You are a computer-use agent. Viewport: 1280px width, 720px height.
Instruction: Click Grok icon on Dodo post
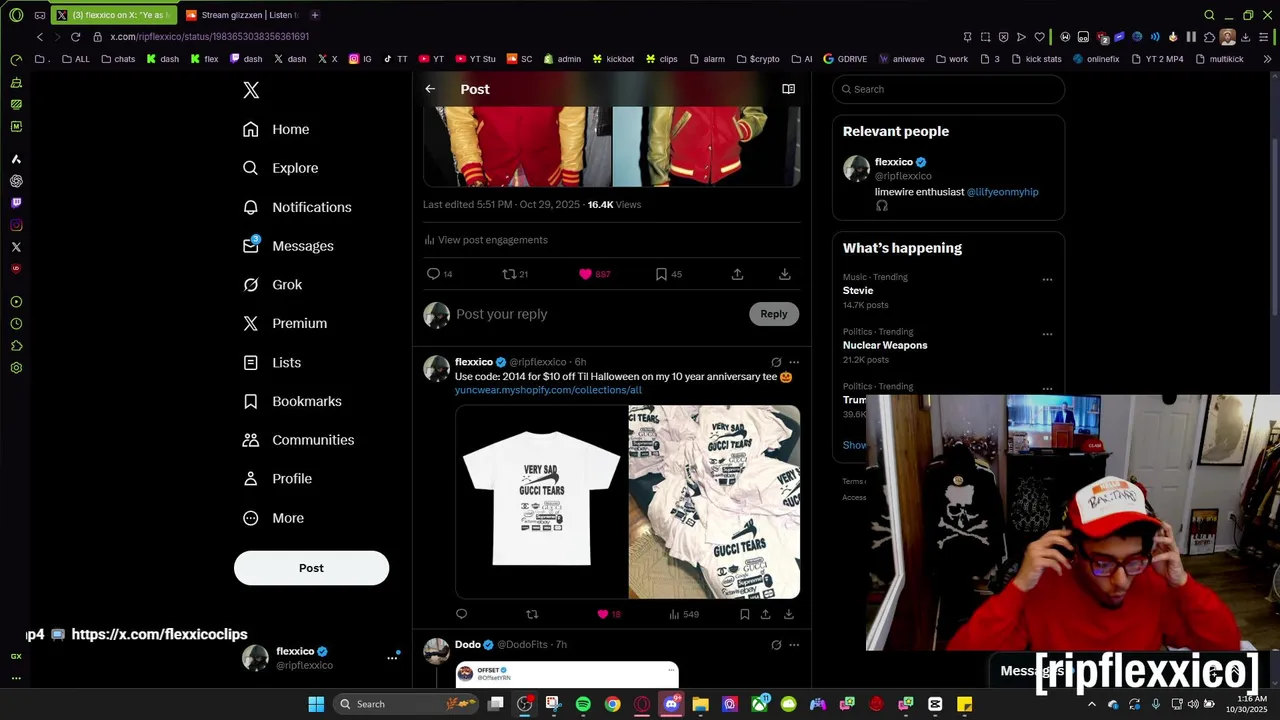(x=776, y=645)
